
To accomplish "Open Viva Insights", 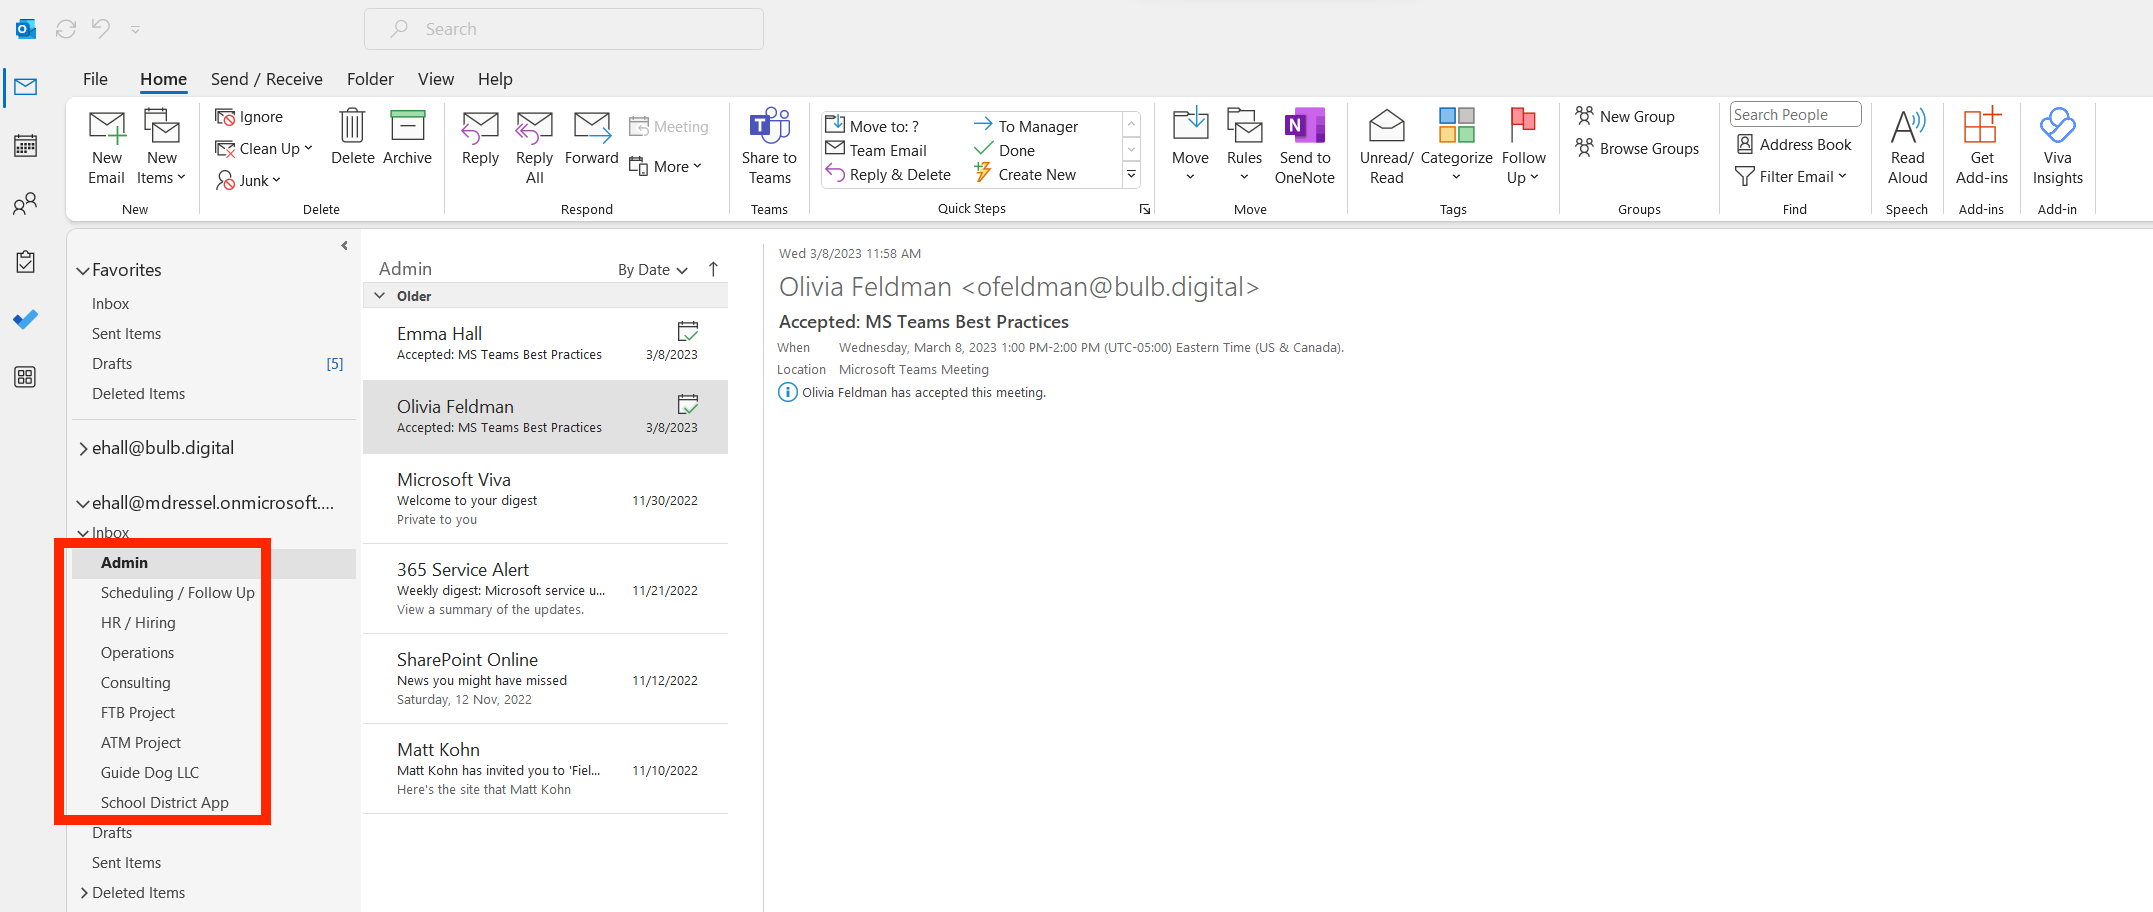I will click(x=2057, y=145).
